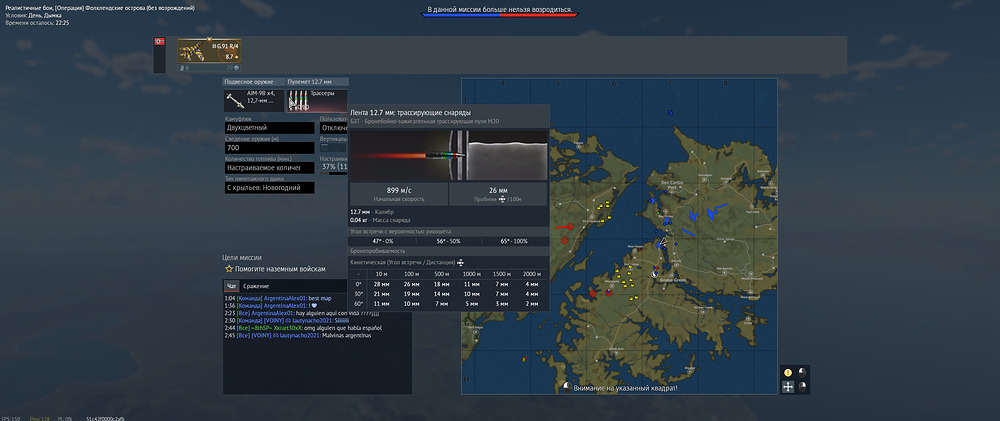Click the Пулемёт 12.7 мм header

pyautogui.click(x=317, y=82)
